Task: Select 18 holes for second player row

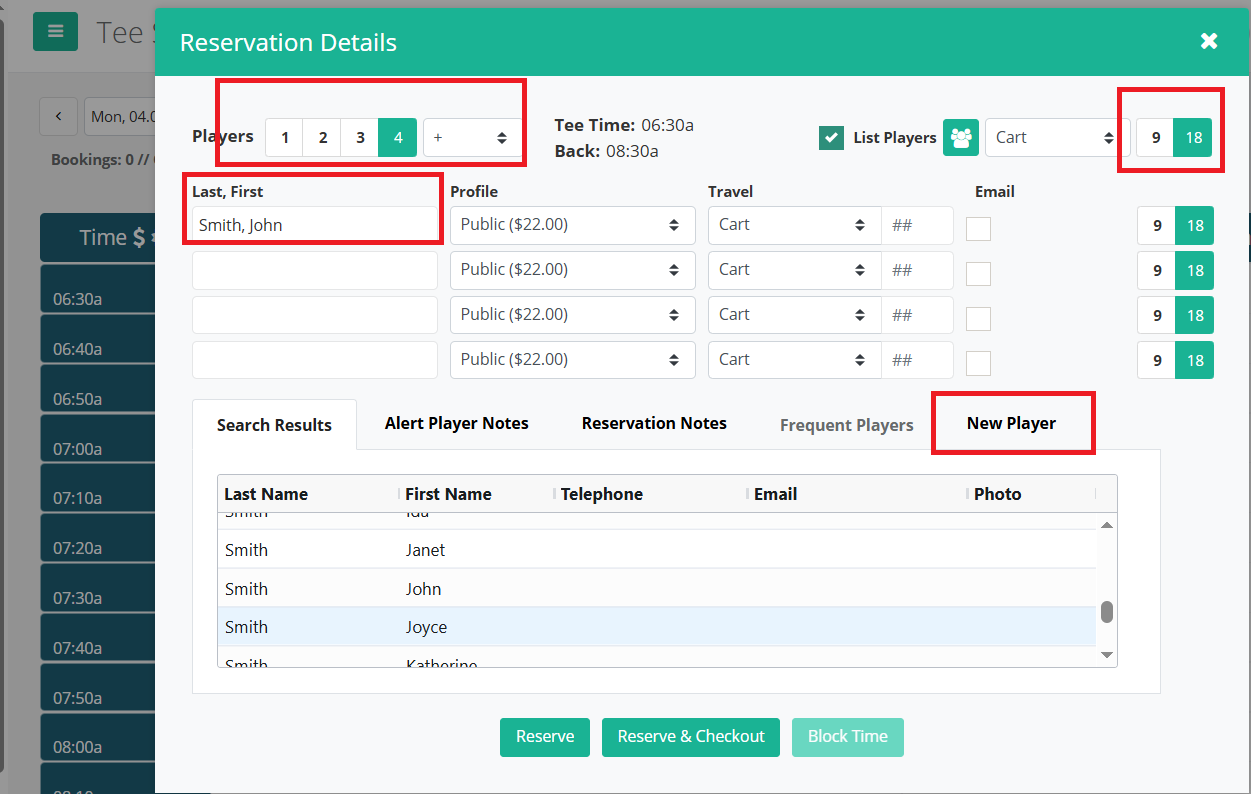Action: coord(1195,270)
